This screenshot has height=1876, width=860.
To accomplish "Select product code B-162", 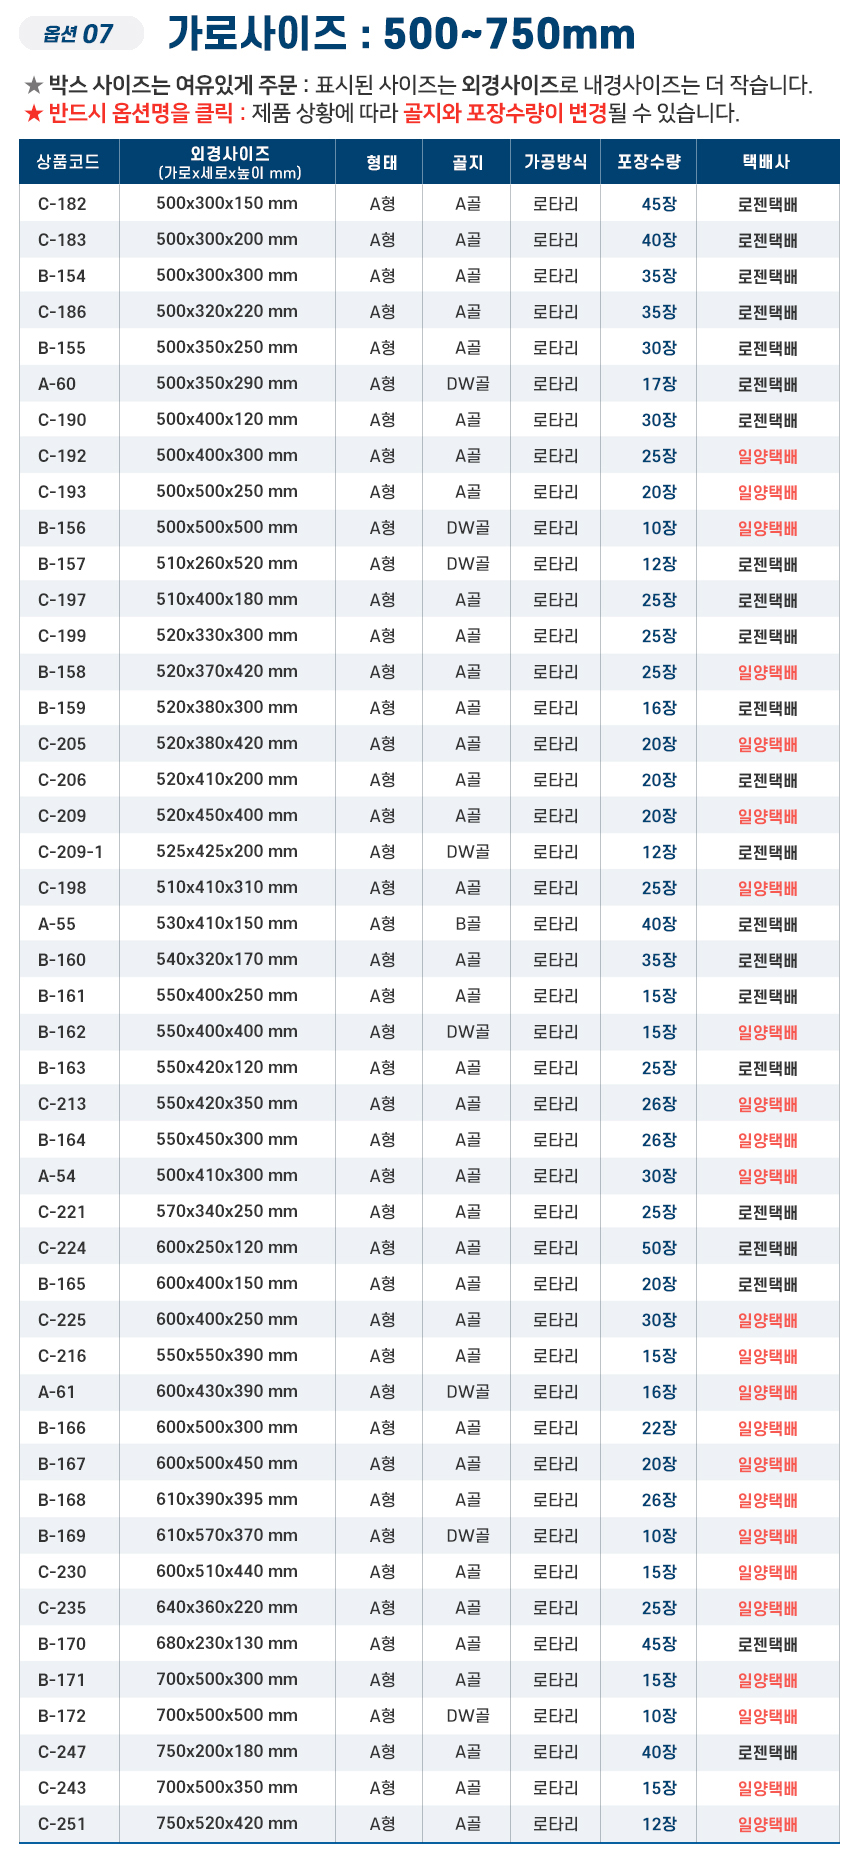I will pyautogui.click(x=62, y=1032).
